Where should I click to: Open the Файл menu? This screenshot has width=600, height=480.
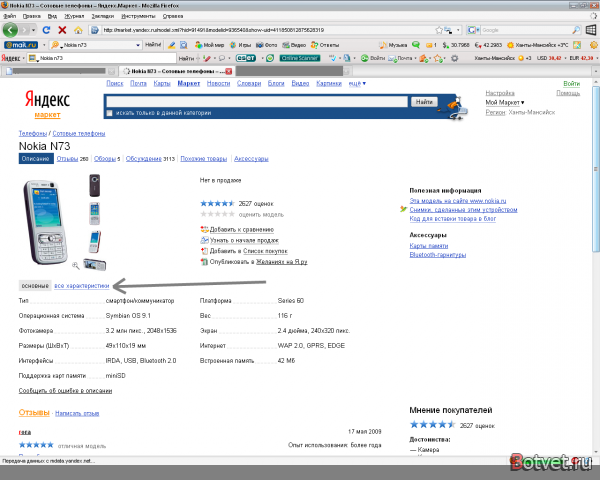(10, 16)
